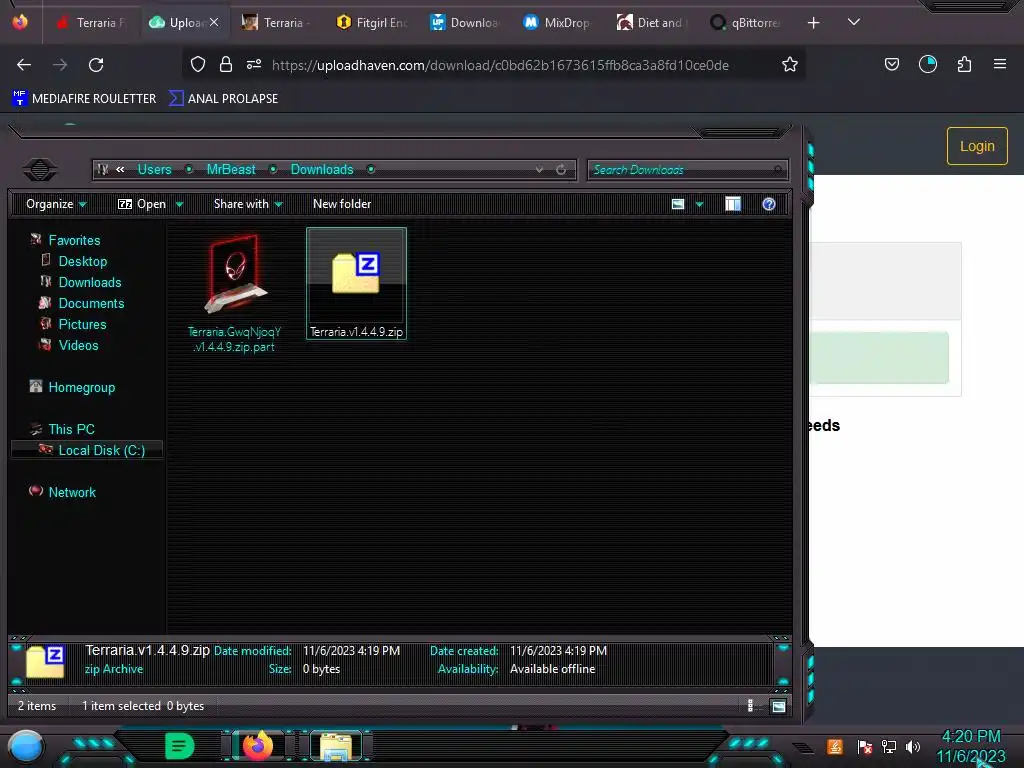1024x768 pixels.
Task: Open Explorer help question mark
Action: (x=769, y=204)
